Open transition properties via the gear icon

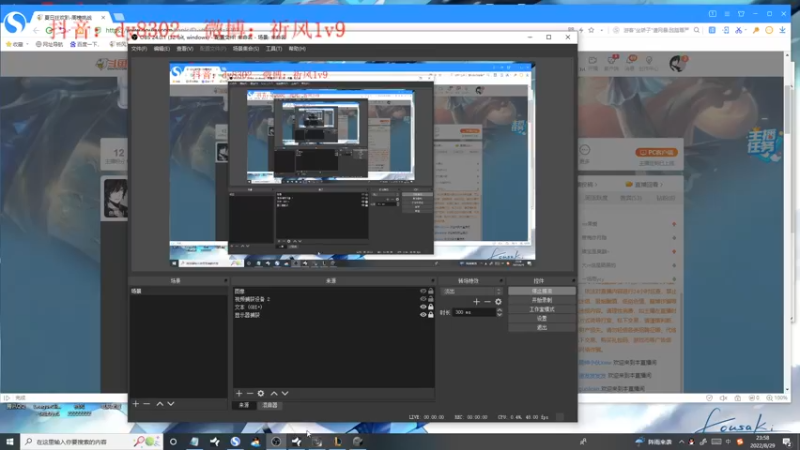[x=498, y=302]
